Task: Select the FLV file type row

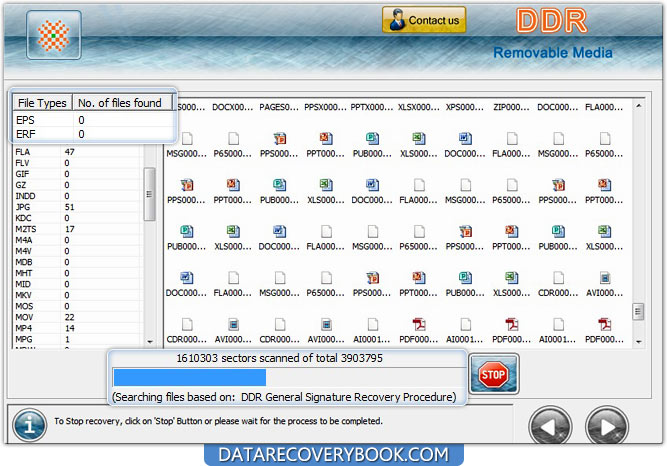Action: click(78, 163)
